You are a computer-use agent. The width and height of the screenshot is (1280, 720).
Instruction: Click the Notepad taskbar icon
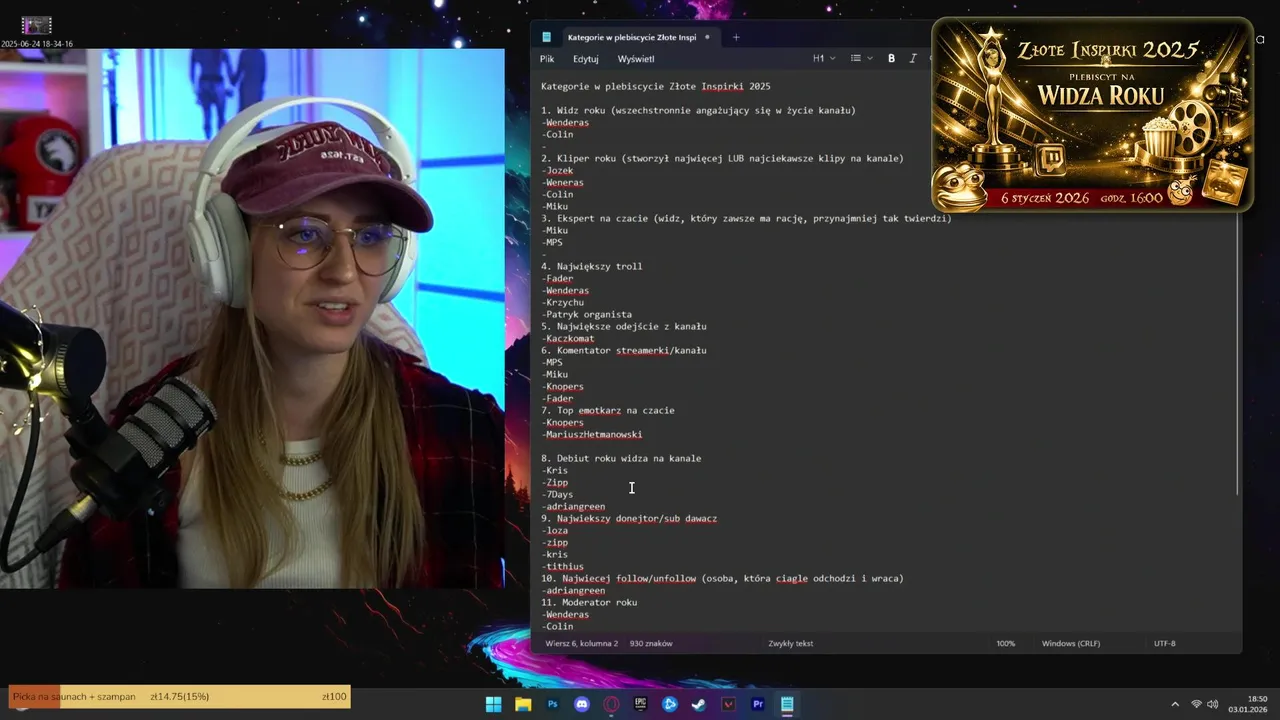787,704
